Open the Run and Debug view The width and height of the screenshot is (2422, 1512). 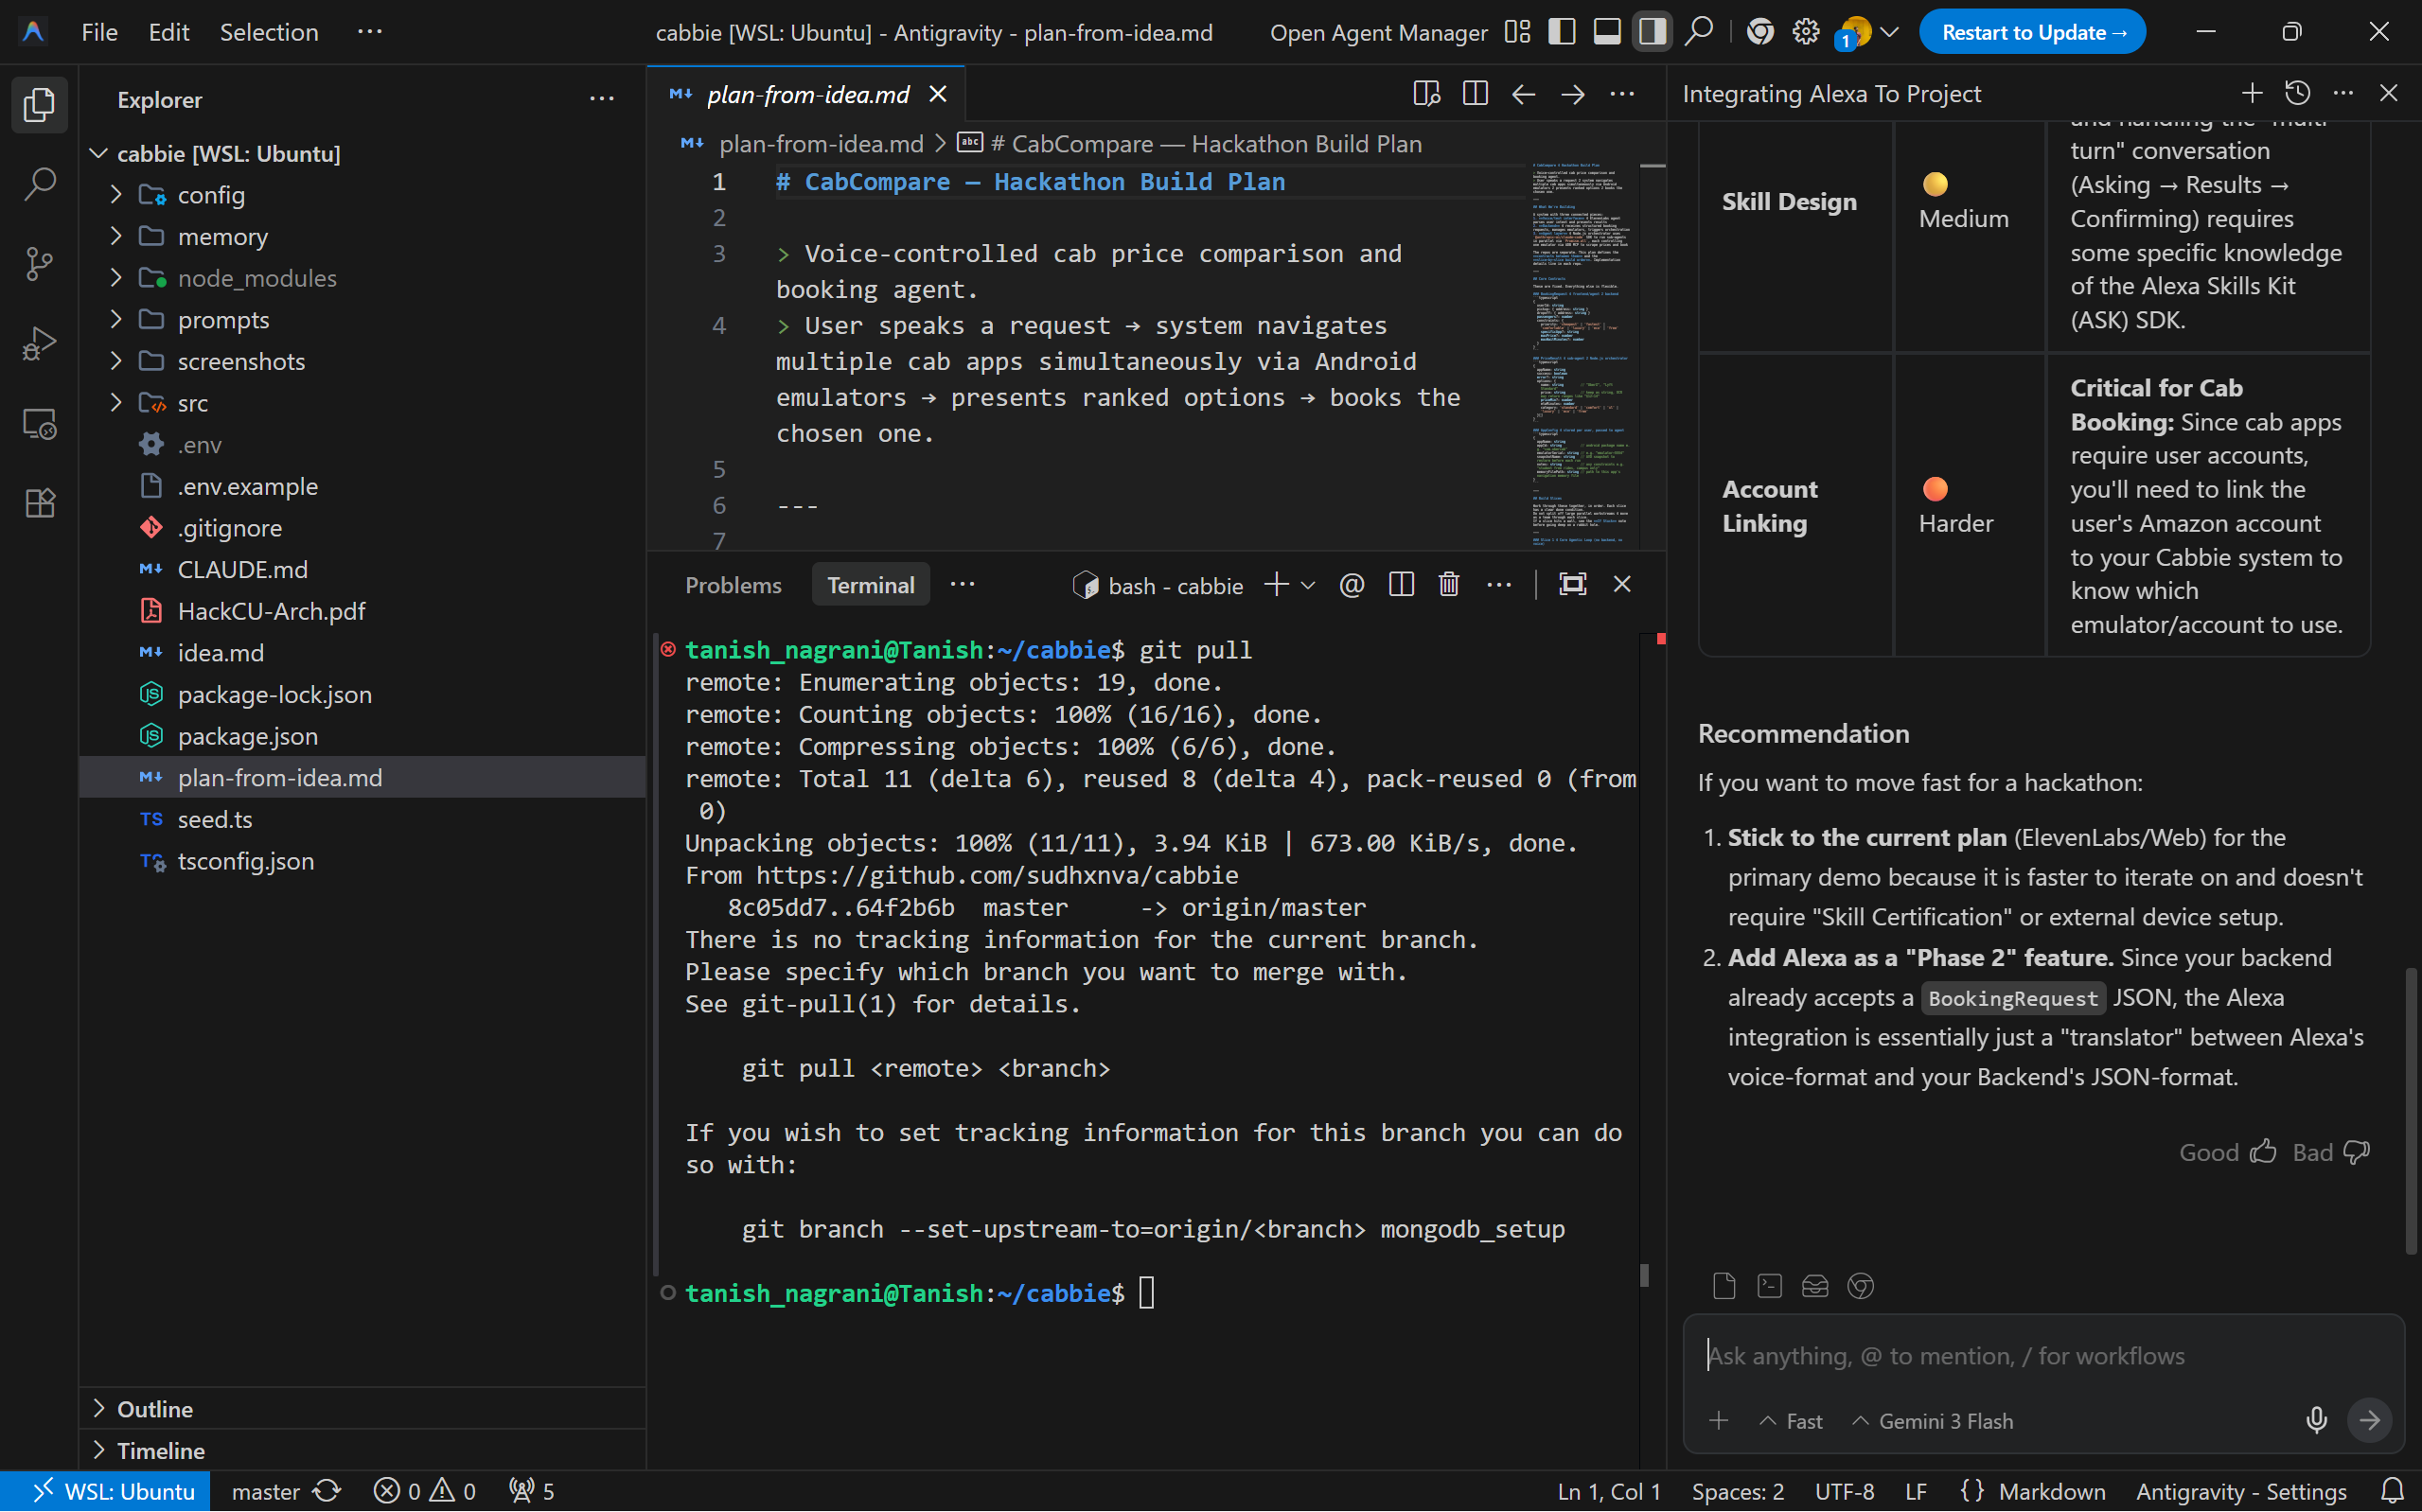click(x=39, y=344)
